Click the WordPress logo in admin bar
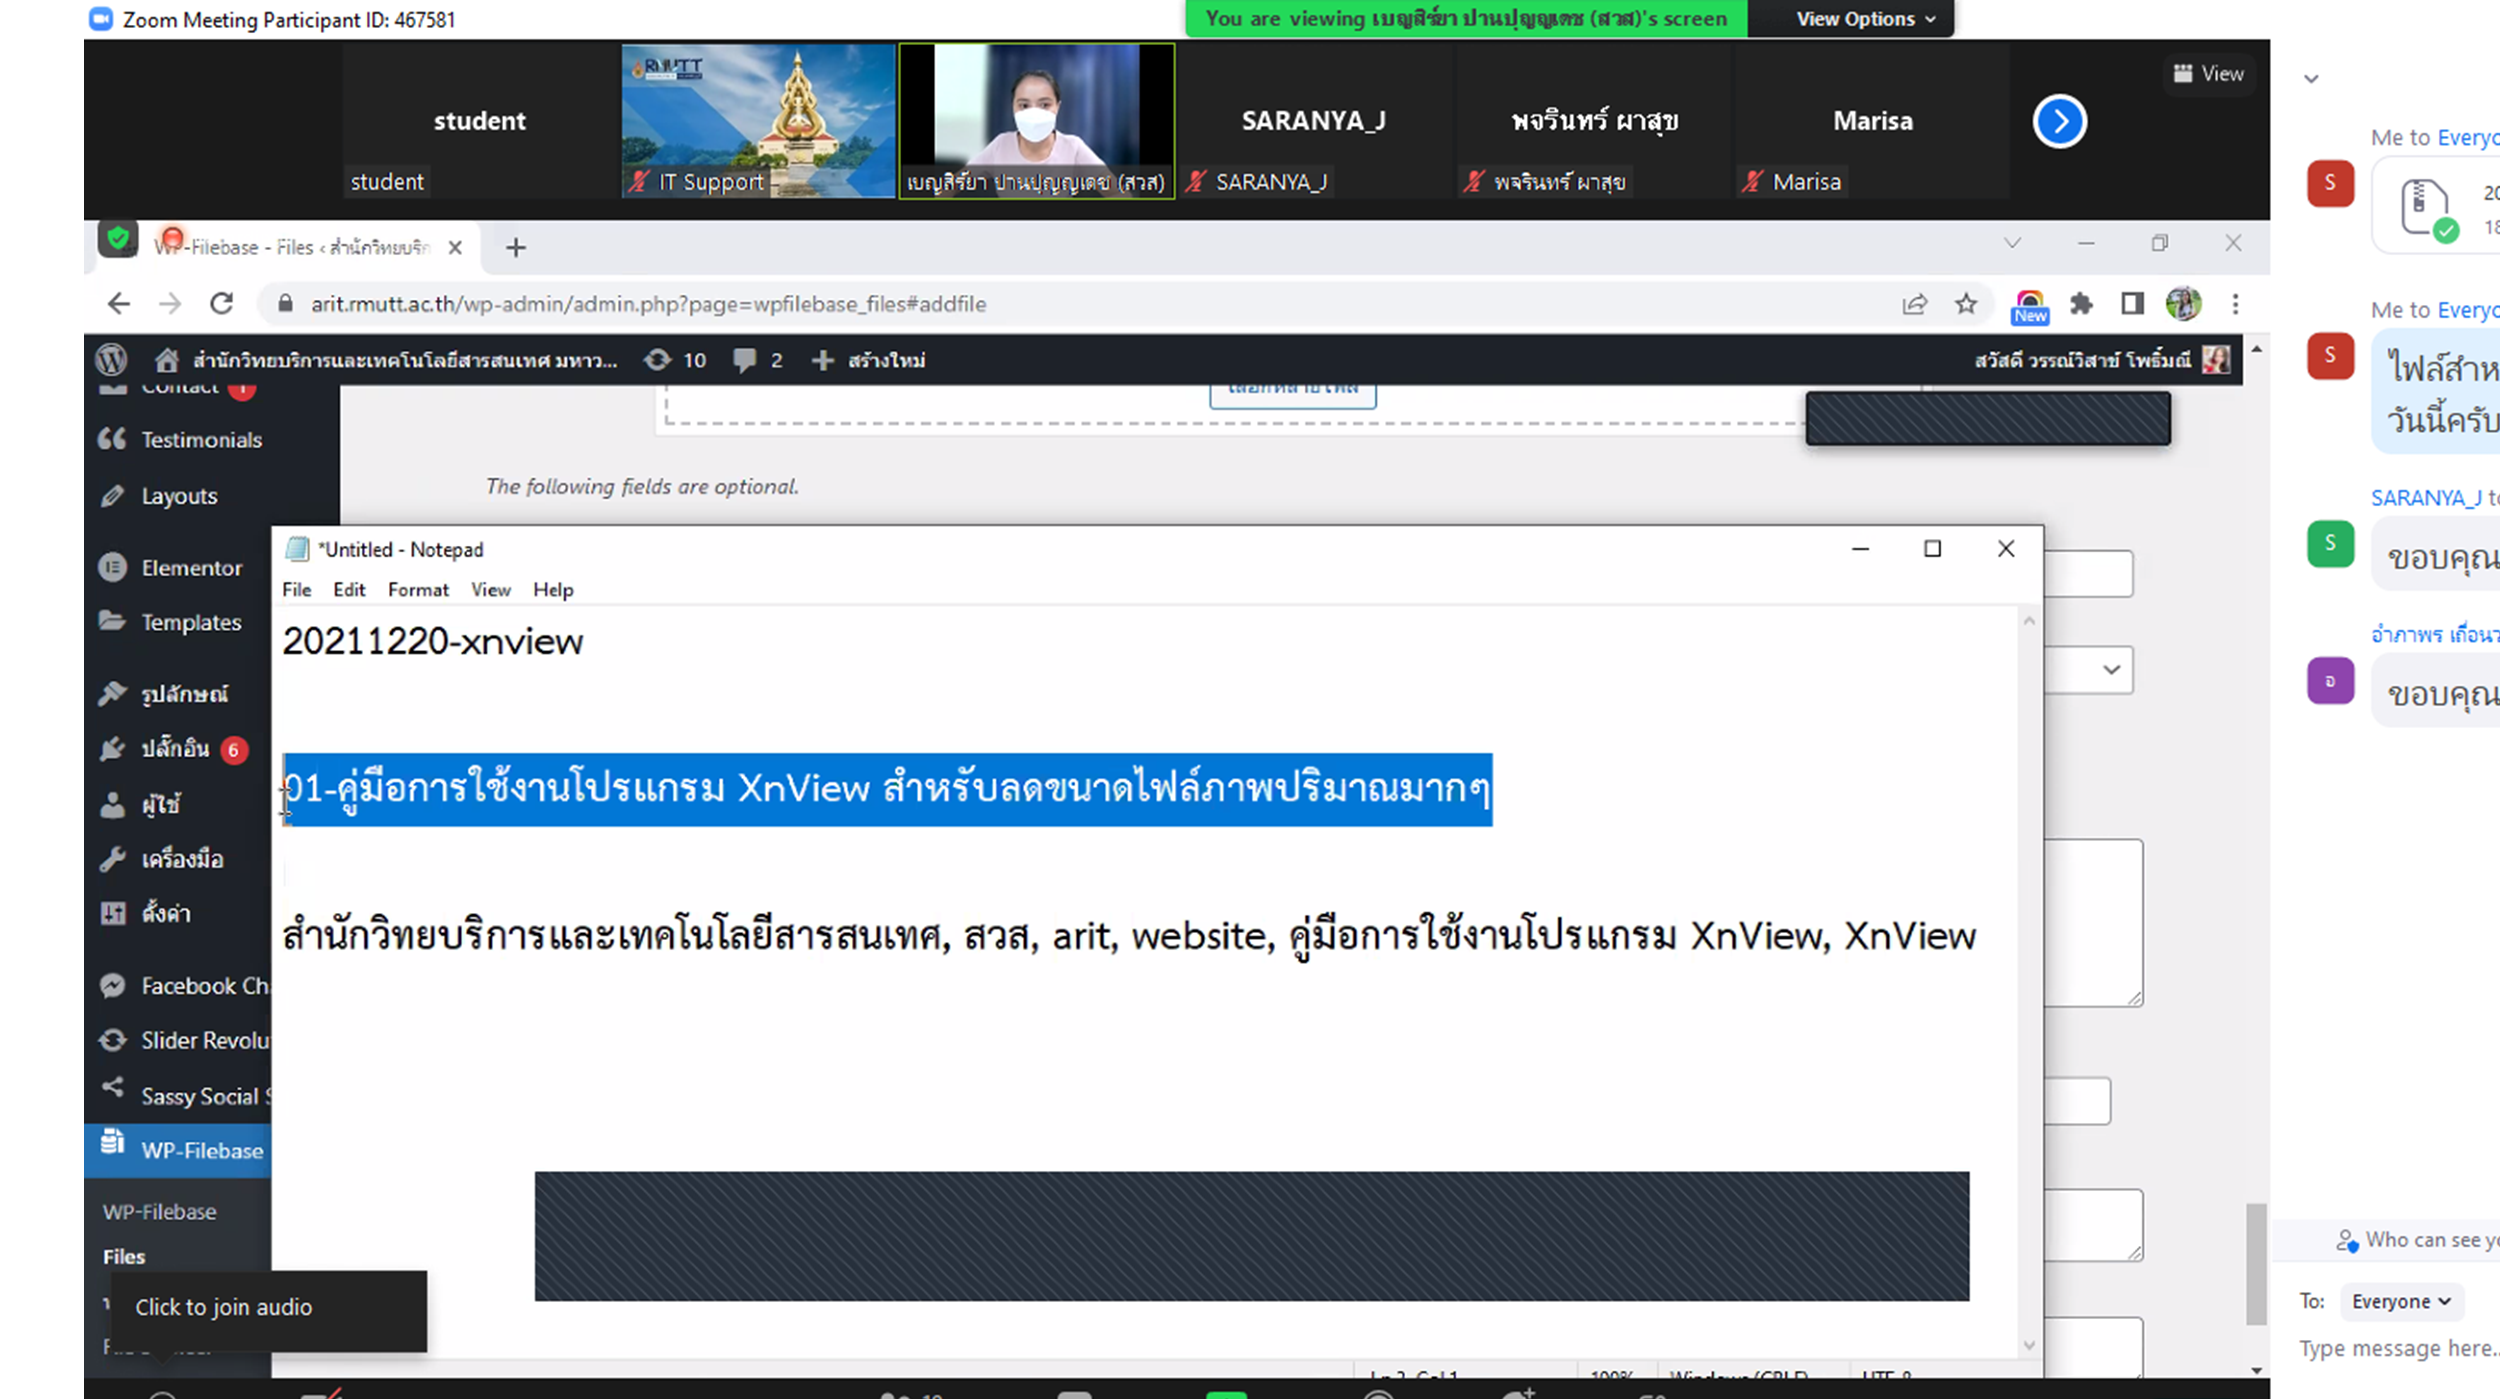This screenshot has width=2500, height=1399. click(111, 360)
